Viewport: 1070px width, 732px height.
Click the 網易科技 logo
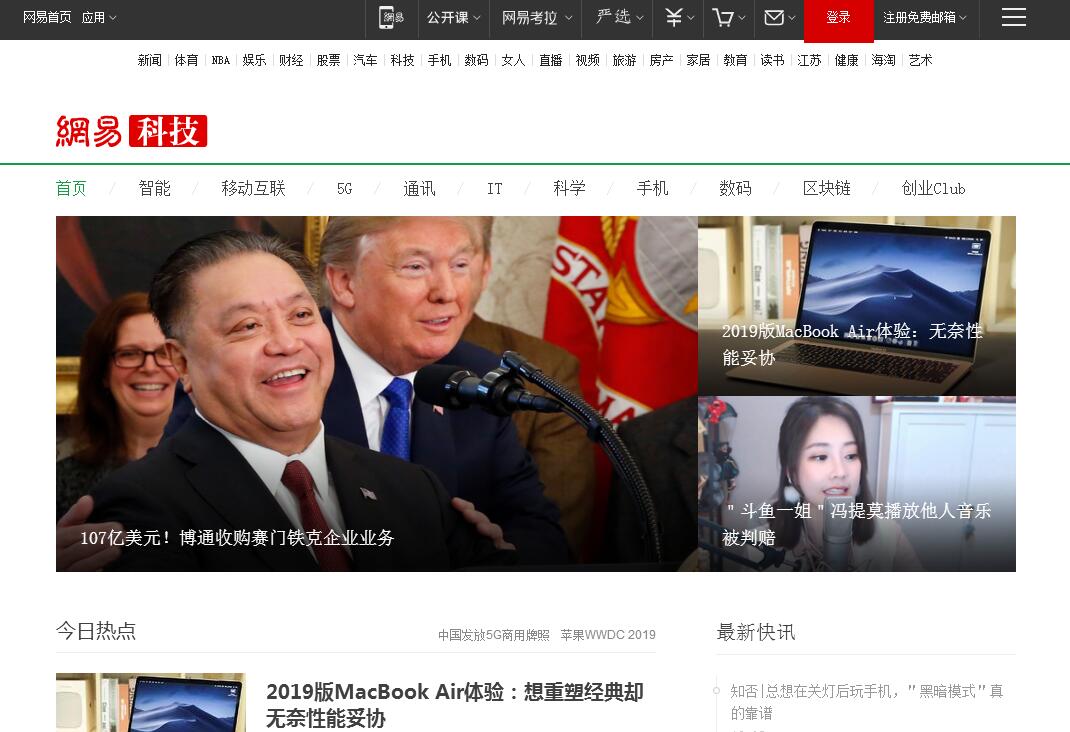pos(132,131)
